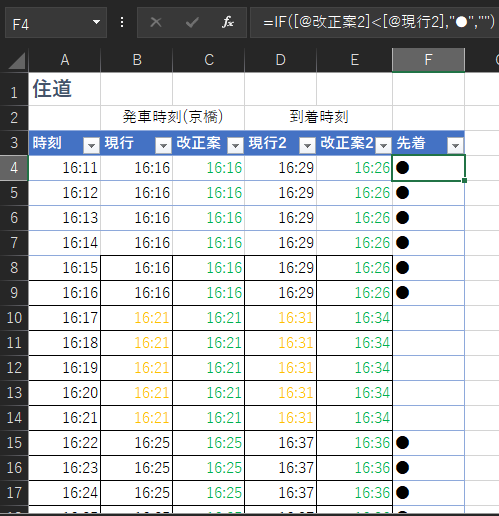
Task: Click cell A1 containing 住道
Action: pyautogui.click(x=65, y=89)
